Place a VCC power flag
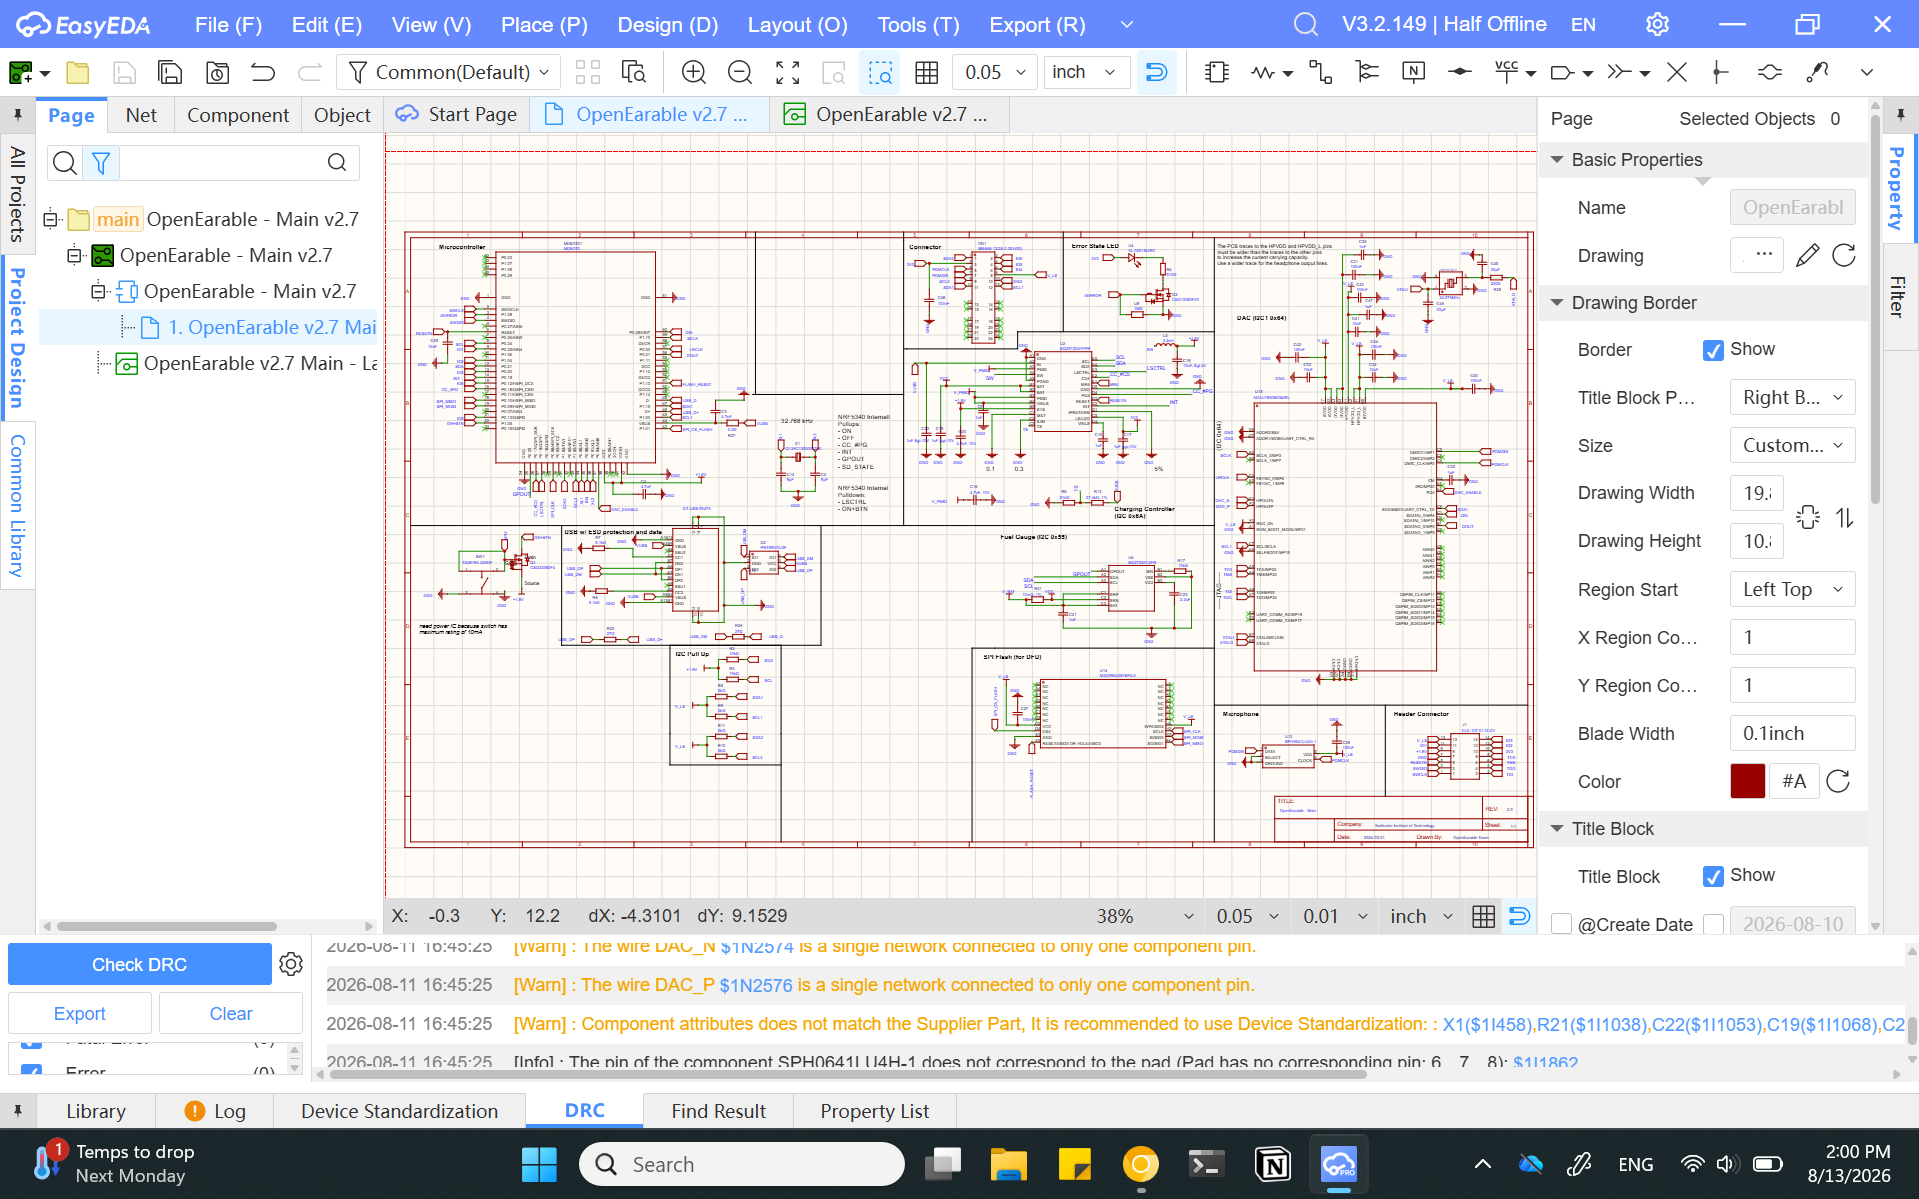 coord(1506,72)
